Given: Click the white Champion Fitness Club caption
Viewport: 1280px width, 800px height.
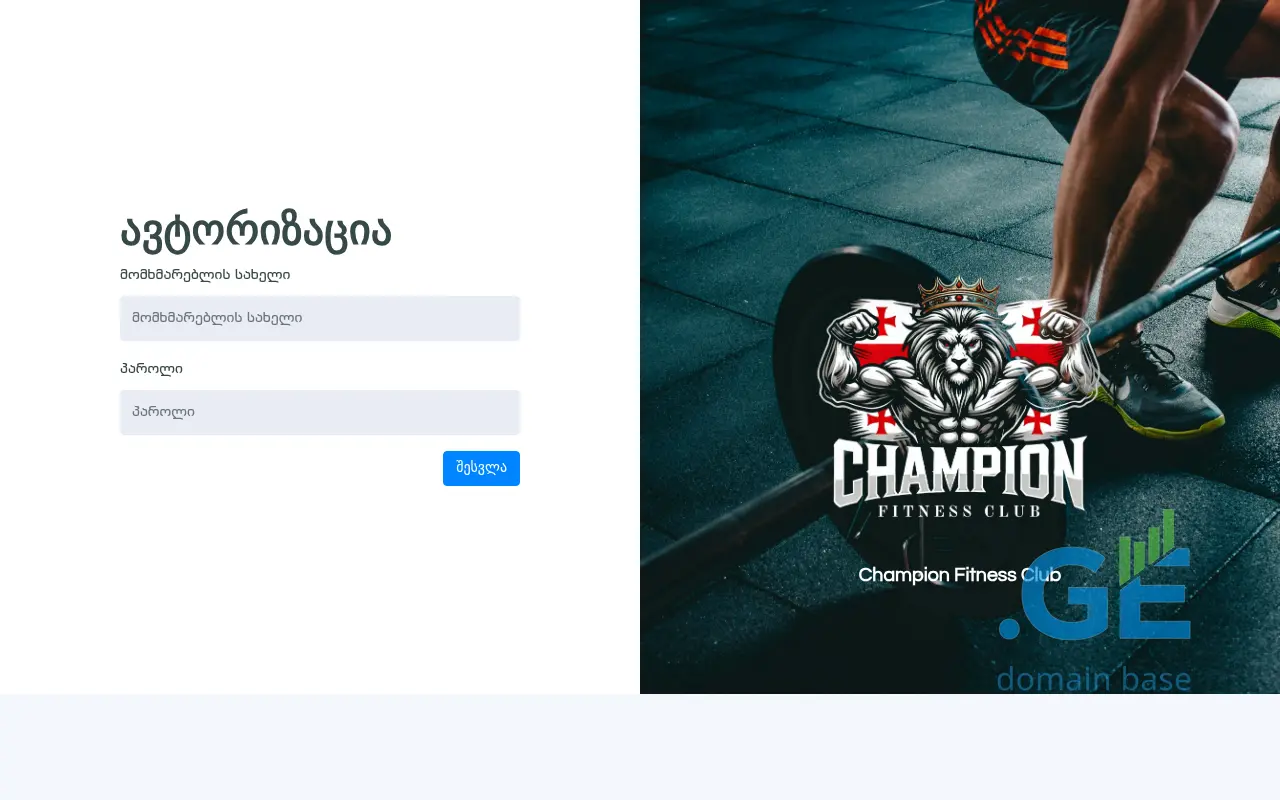Looking at the screenshot, I should (959, 575).
